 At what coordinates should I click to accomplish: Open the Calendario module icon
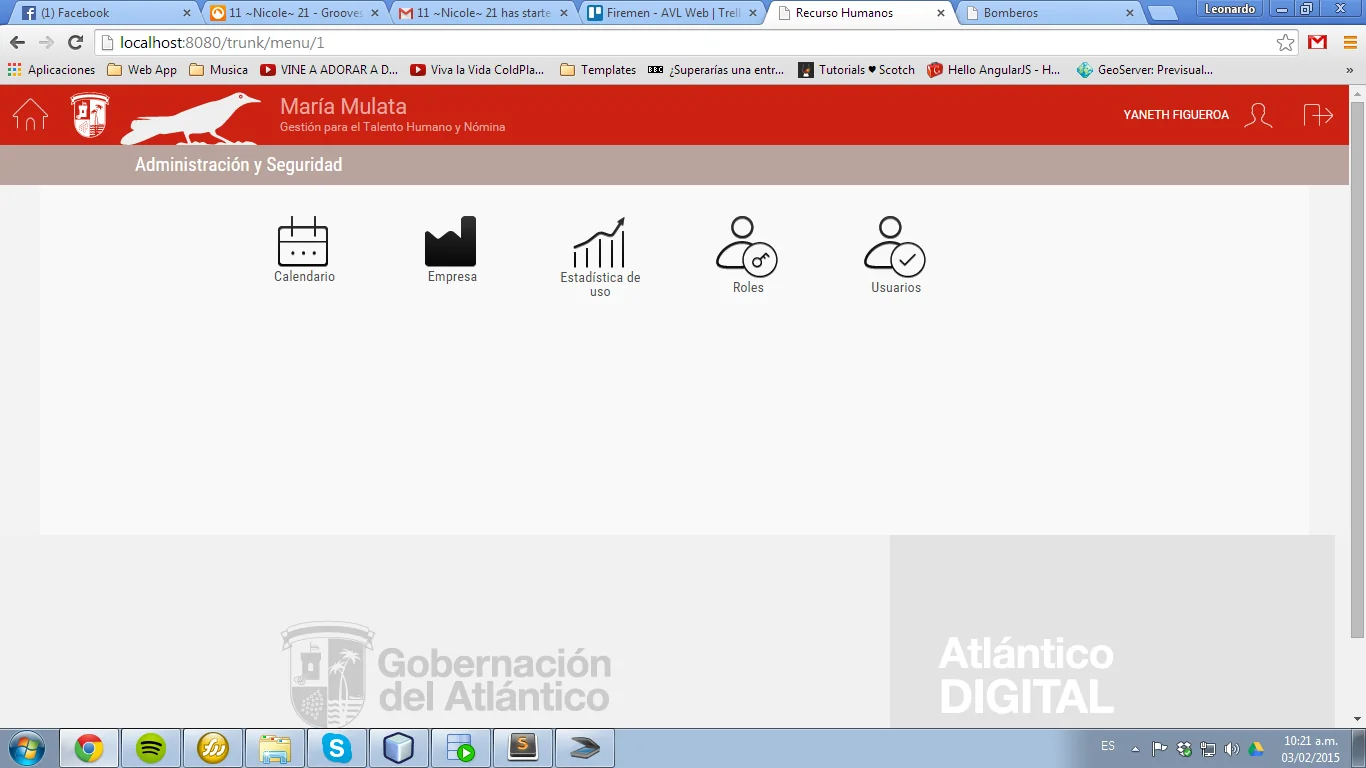303,241
